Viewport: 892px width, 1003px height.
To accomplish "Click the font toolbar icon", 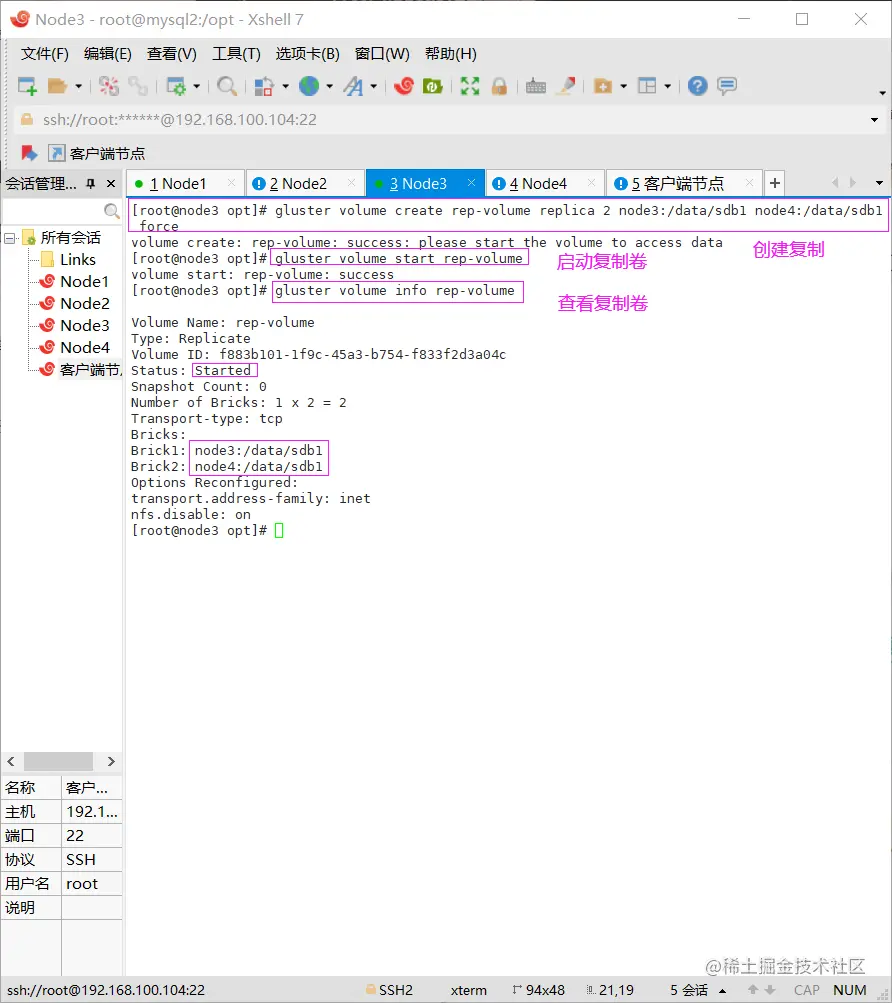I will 353,86.
